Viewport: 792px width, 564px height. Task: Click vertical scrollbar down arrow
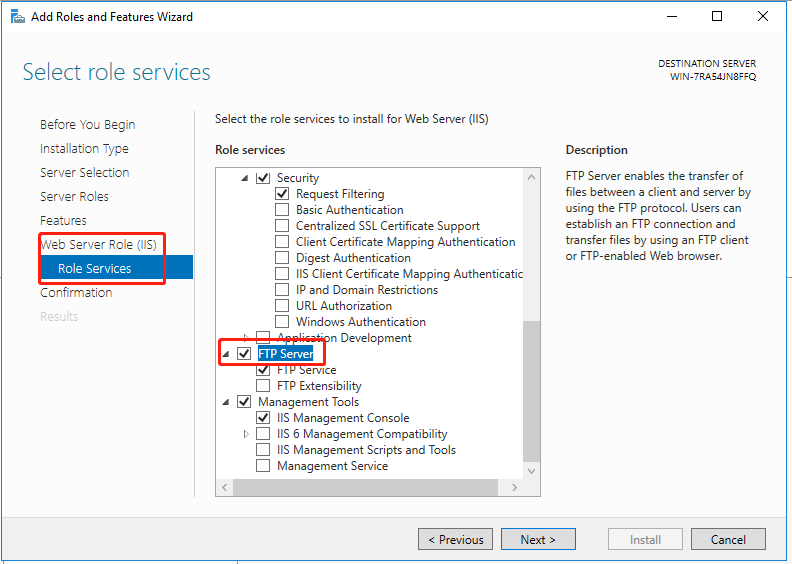[531, 471]
